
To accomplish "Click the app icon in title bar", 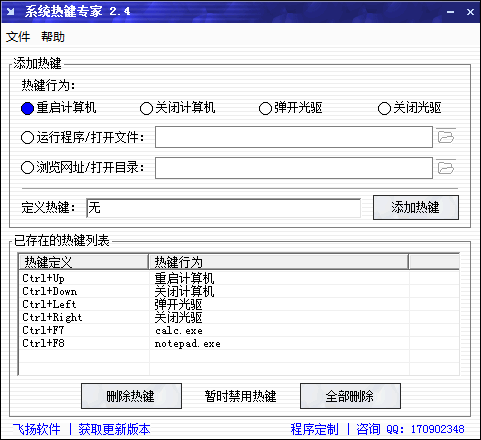I will 11,12.
